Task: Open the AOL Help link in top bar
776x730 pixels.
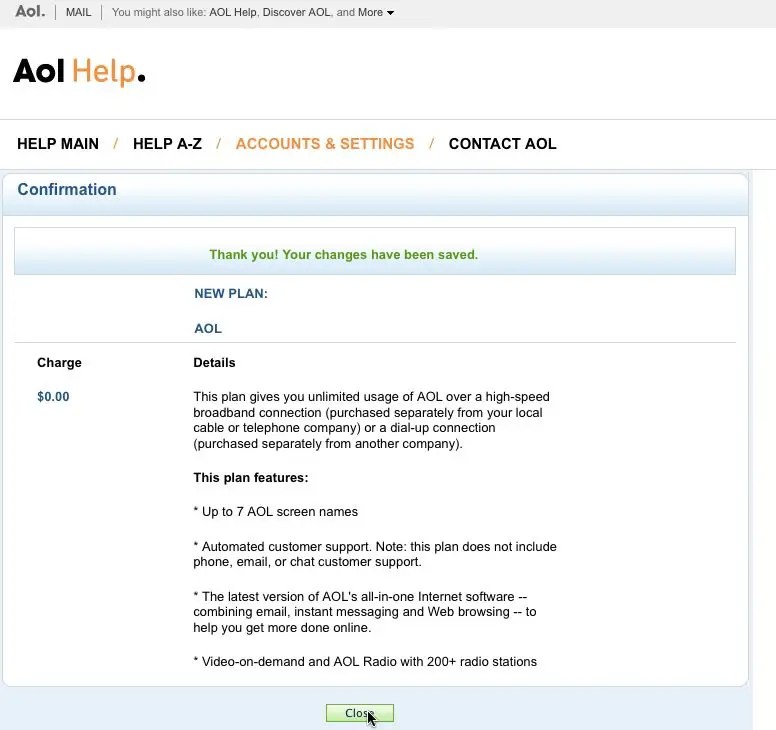Action: point(233,12)
